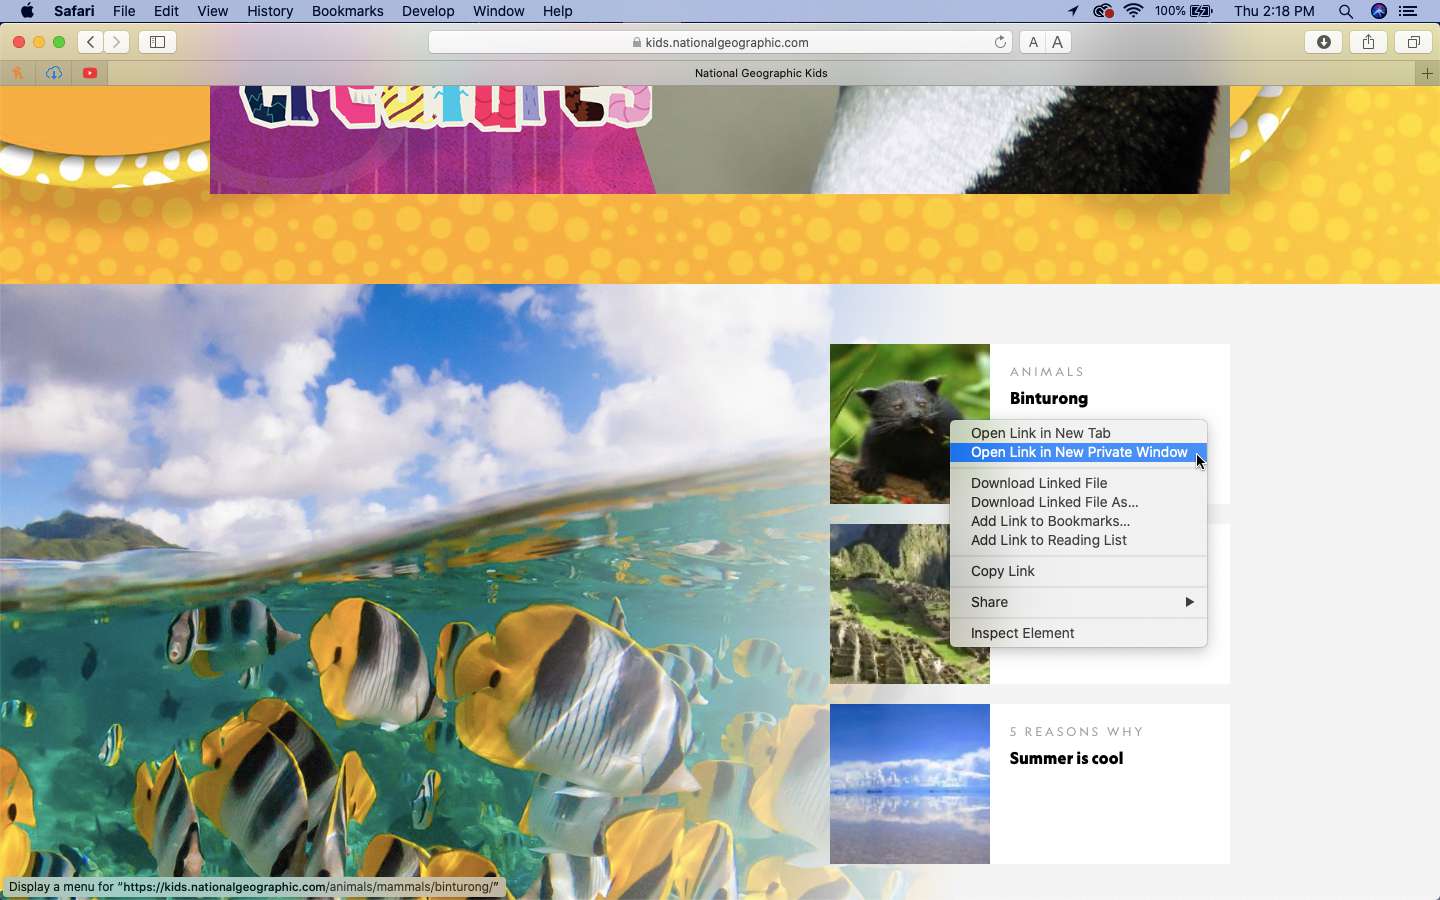
Task: Click the clock showing Thu 2:18 PM
Action: (1274, 11)
